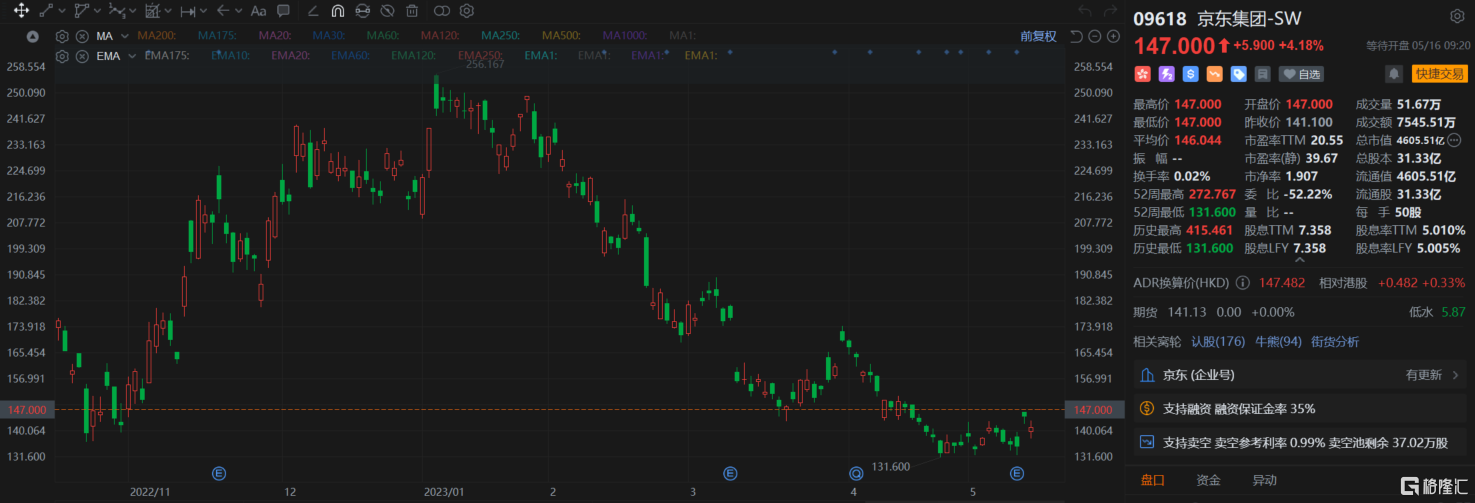The image size is (1475, 503).
Task: Click the orange short-selling badge icon
Action: 1214,73
